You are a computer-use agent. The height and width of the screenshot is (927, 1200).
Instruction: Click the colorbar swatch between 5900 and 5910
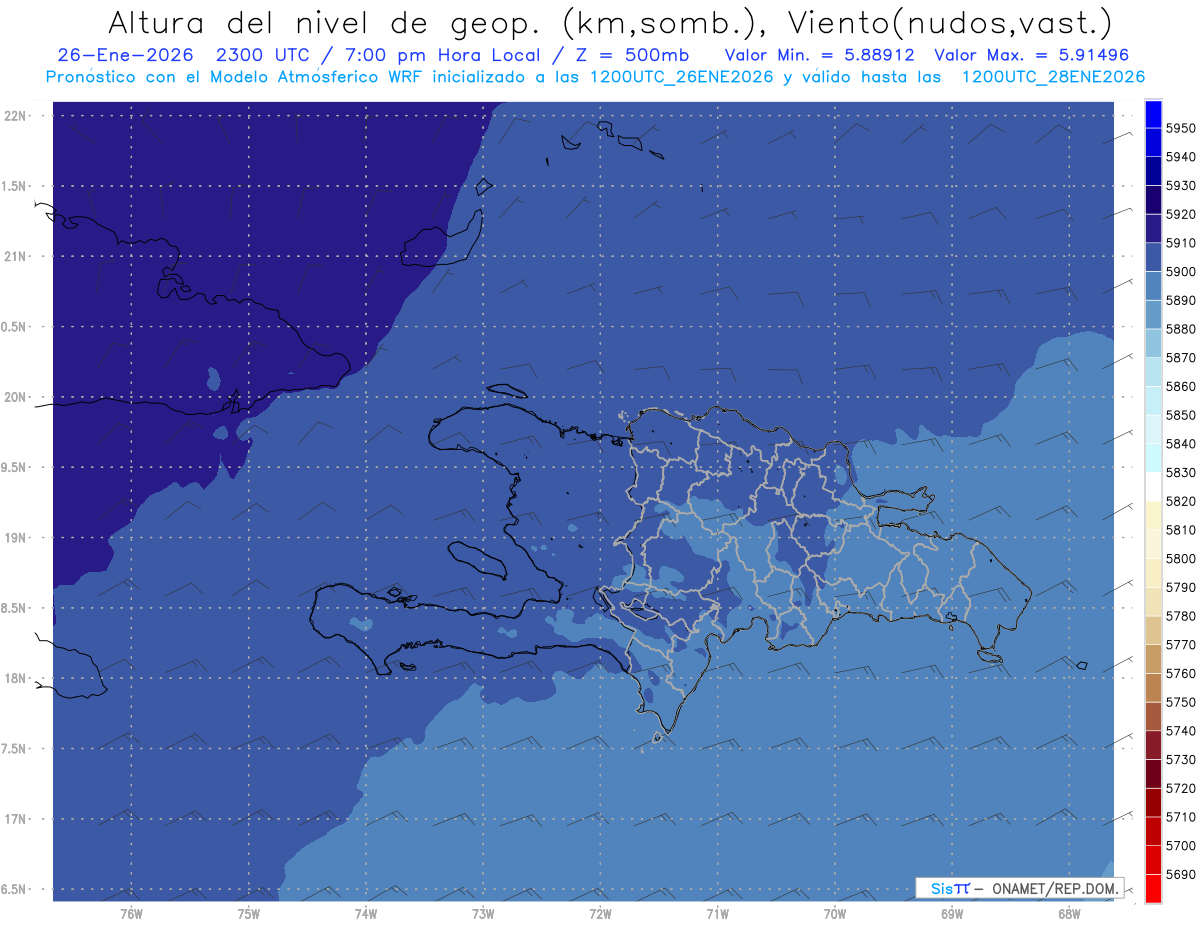tap(1153, 257)
